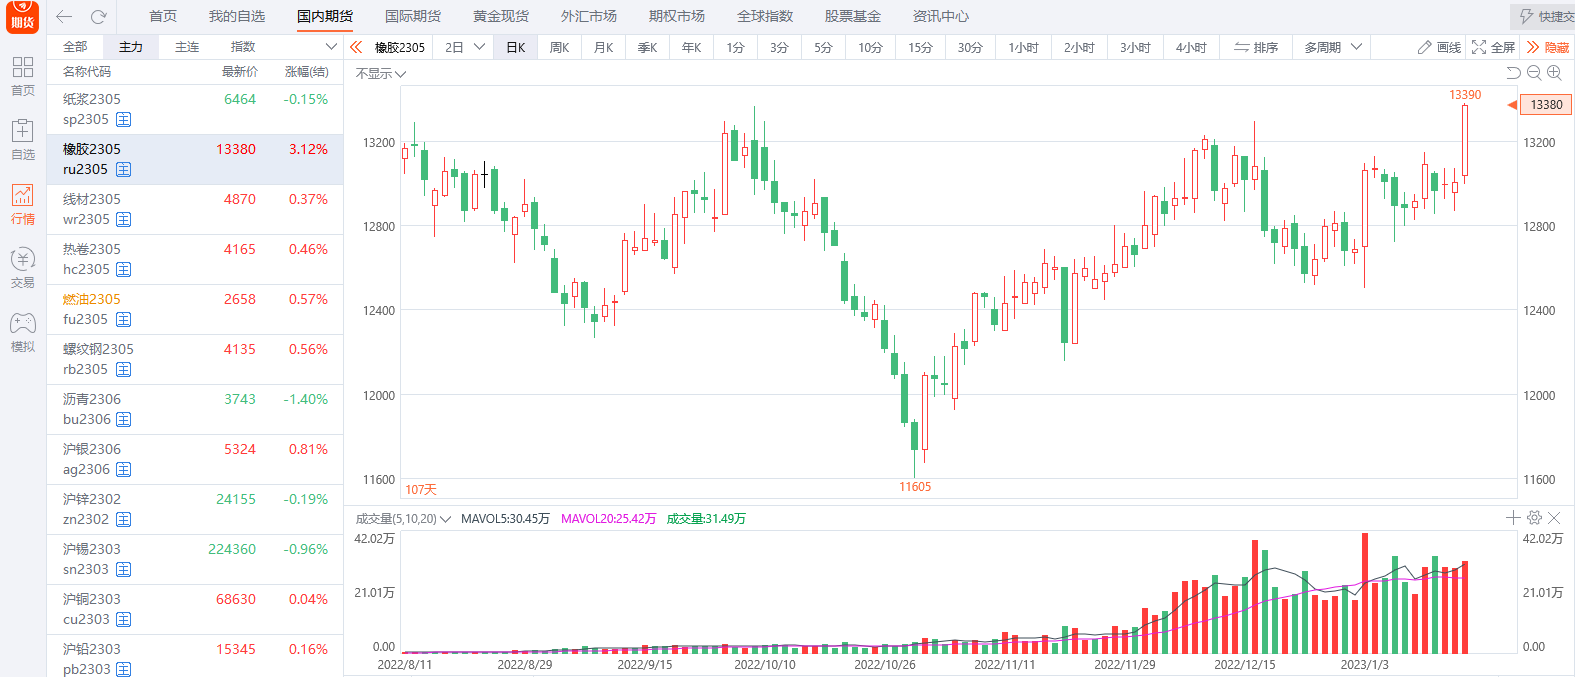Click the zoom-in magnifier above the chart
Screen dimensions: 1575x677
pos(1554,73)
